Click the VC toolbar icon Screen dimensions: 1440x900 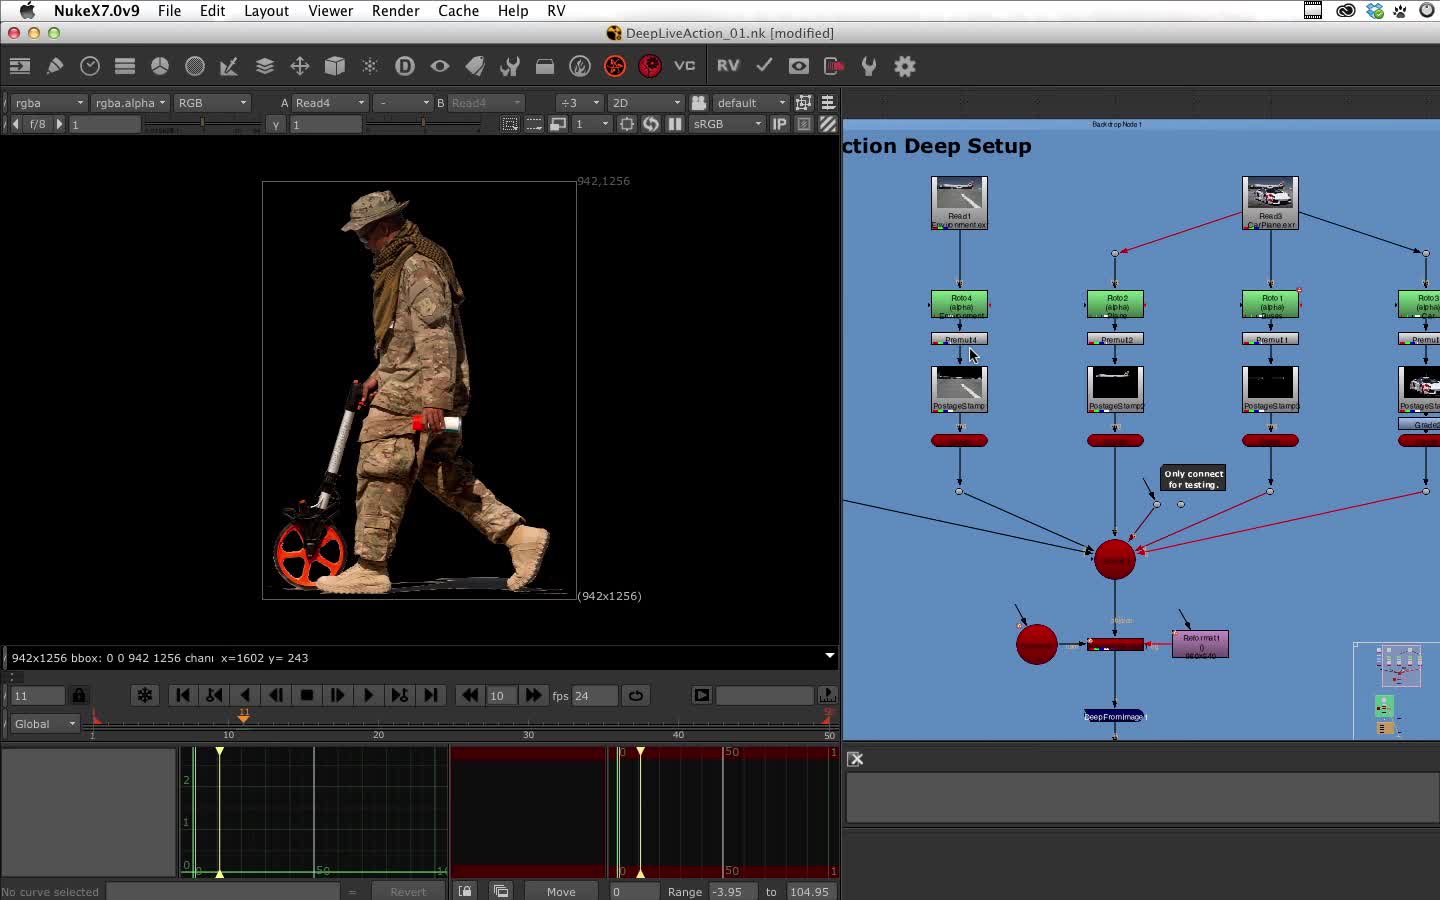(685, 66)
